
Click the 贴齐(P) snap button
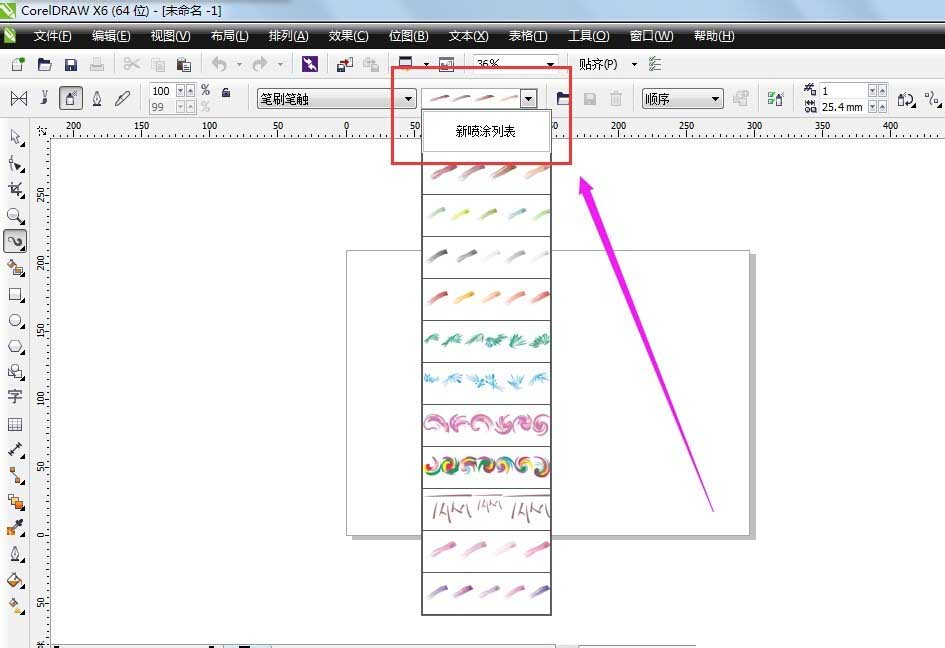pos(598,64)
